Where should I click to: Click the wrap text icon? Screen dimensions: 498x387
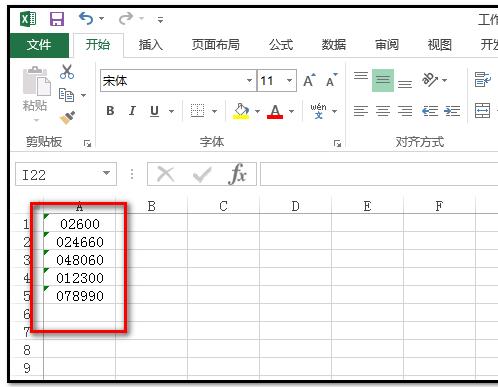coord(483,80)
